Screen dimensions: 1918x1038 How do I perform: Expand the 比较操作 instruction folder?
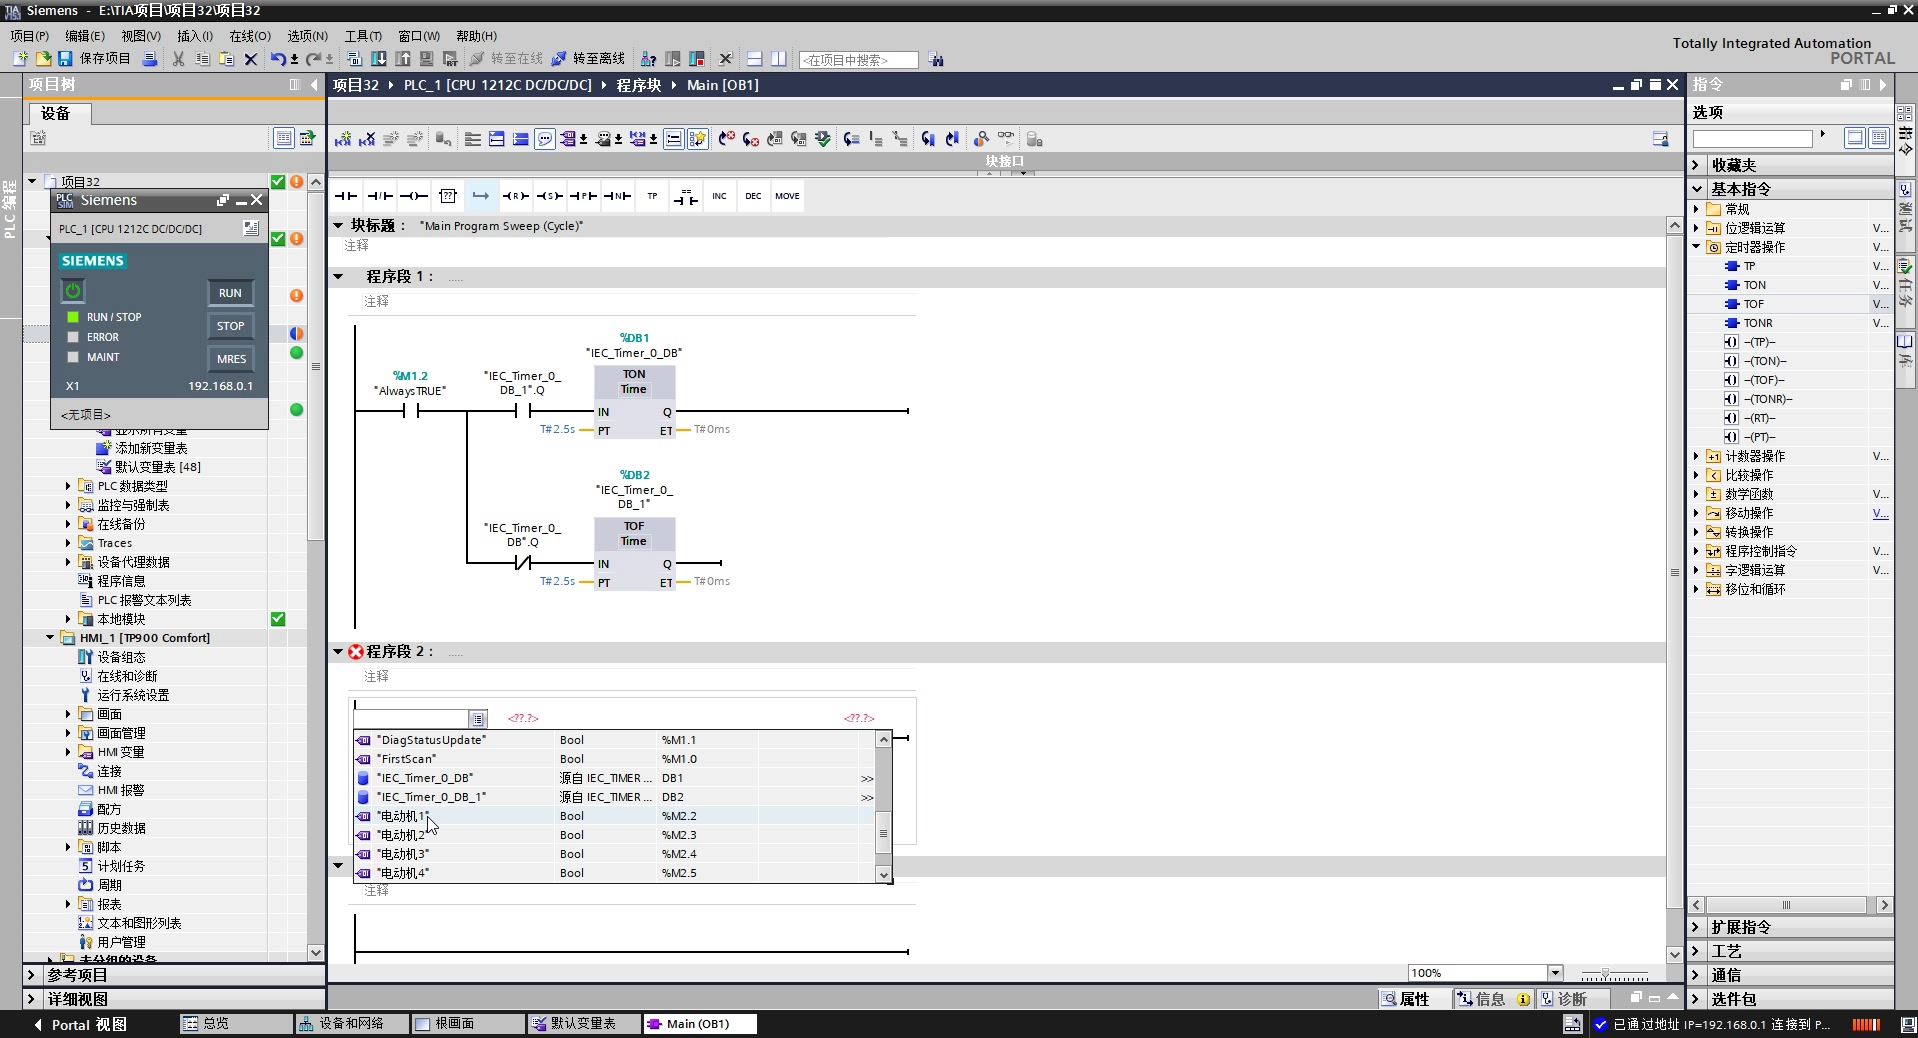[1696, 475]
